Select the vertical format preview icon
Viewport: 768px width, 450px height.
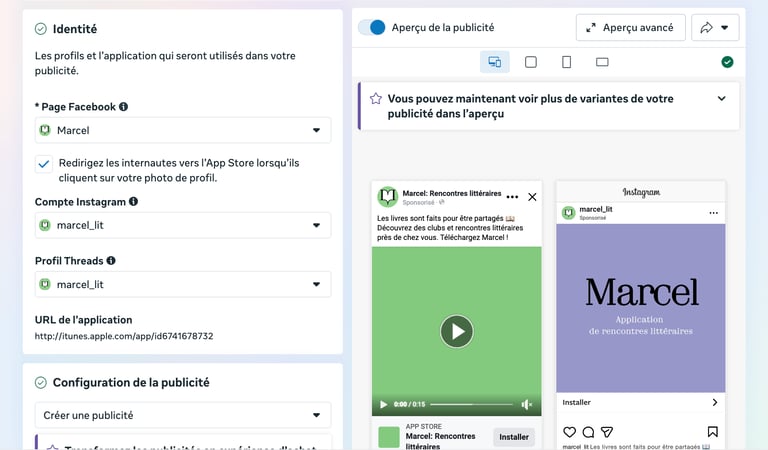point(566,62)
